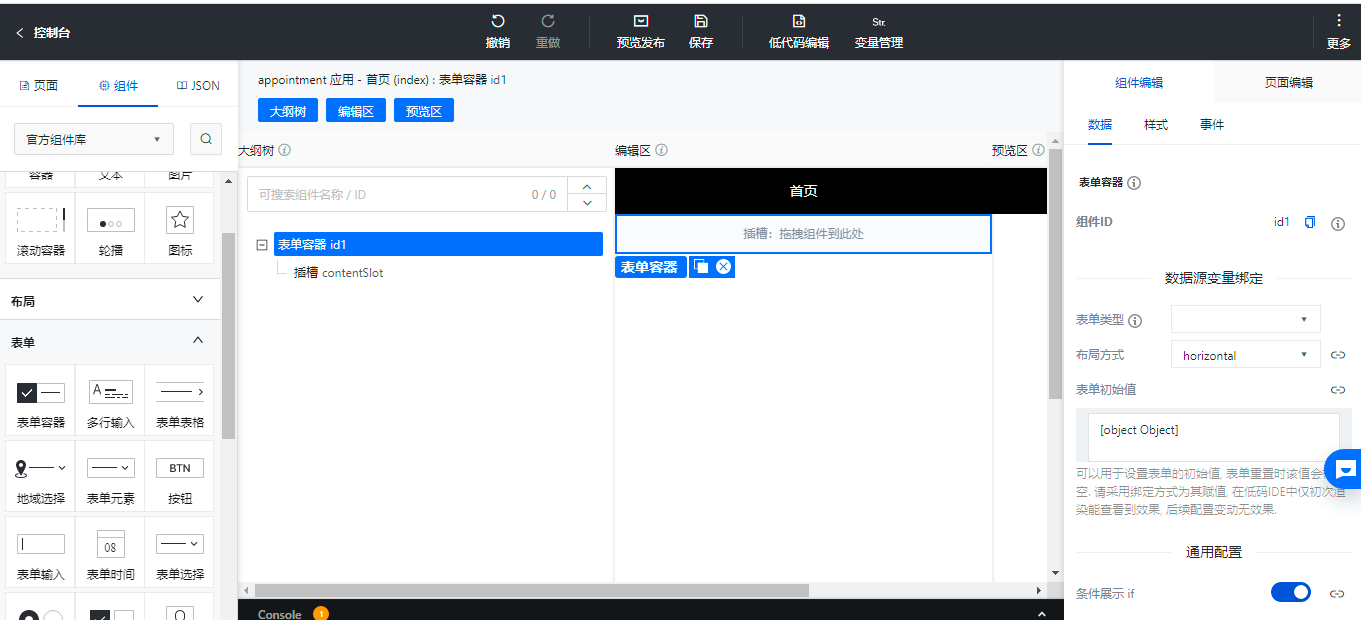Open 变量管理 variable management
This screenshot has height=620, width=1361.
(879, 32)
